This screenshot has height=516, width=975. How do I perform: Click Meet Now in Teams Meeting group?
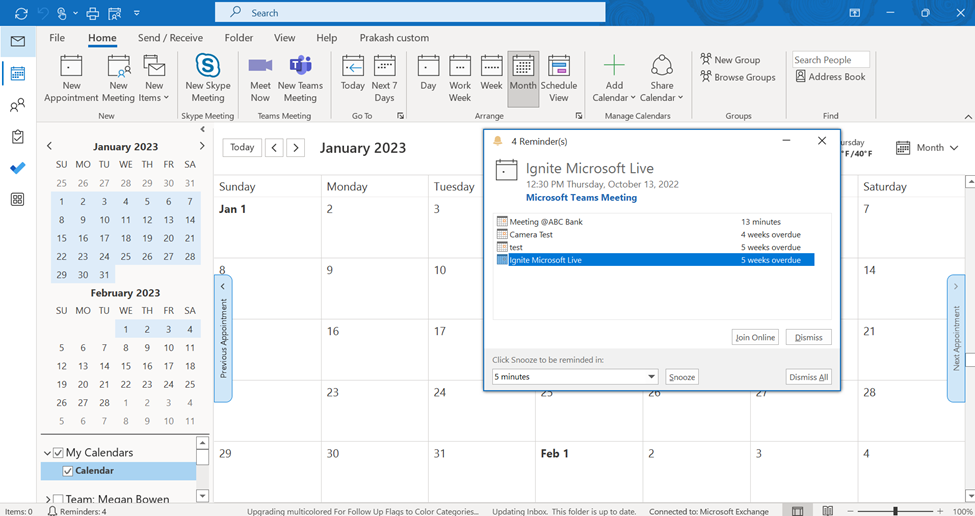coord(260,78)
